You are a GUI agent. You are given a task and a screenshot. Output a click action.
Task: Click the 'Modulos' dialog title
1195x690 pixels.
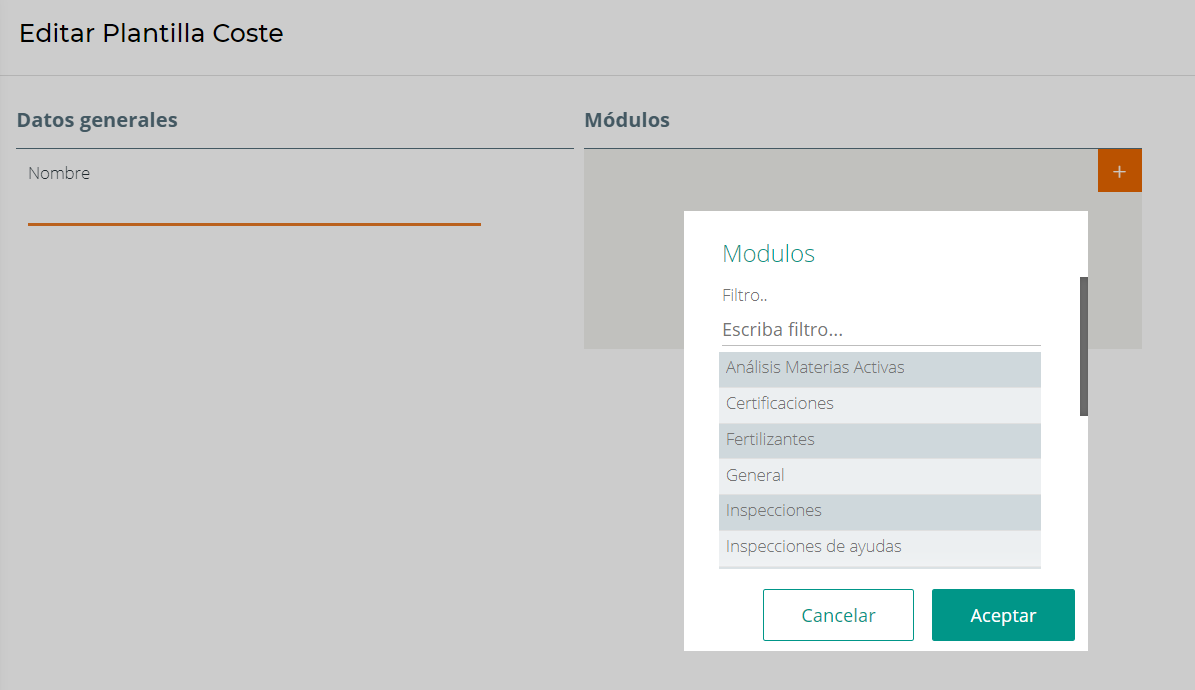pos(768,254)
